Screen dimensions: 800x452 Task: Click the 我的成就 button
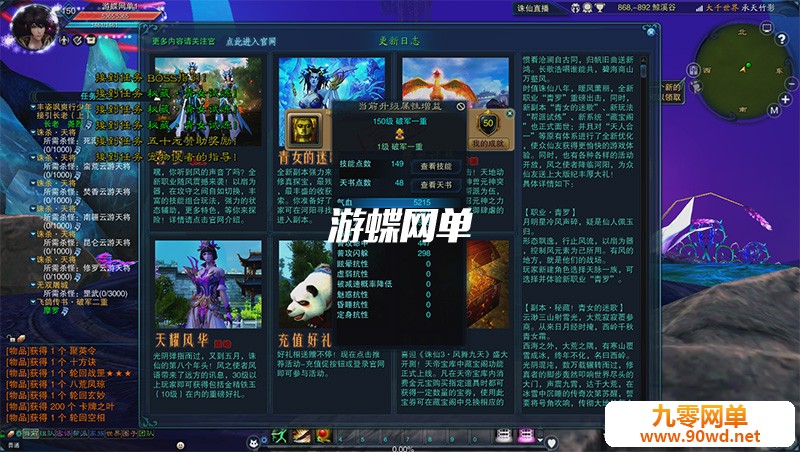488,144
